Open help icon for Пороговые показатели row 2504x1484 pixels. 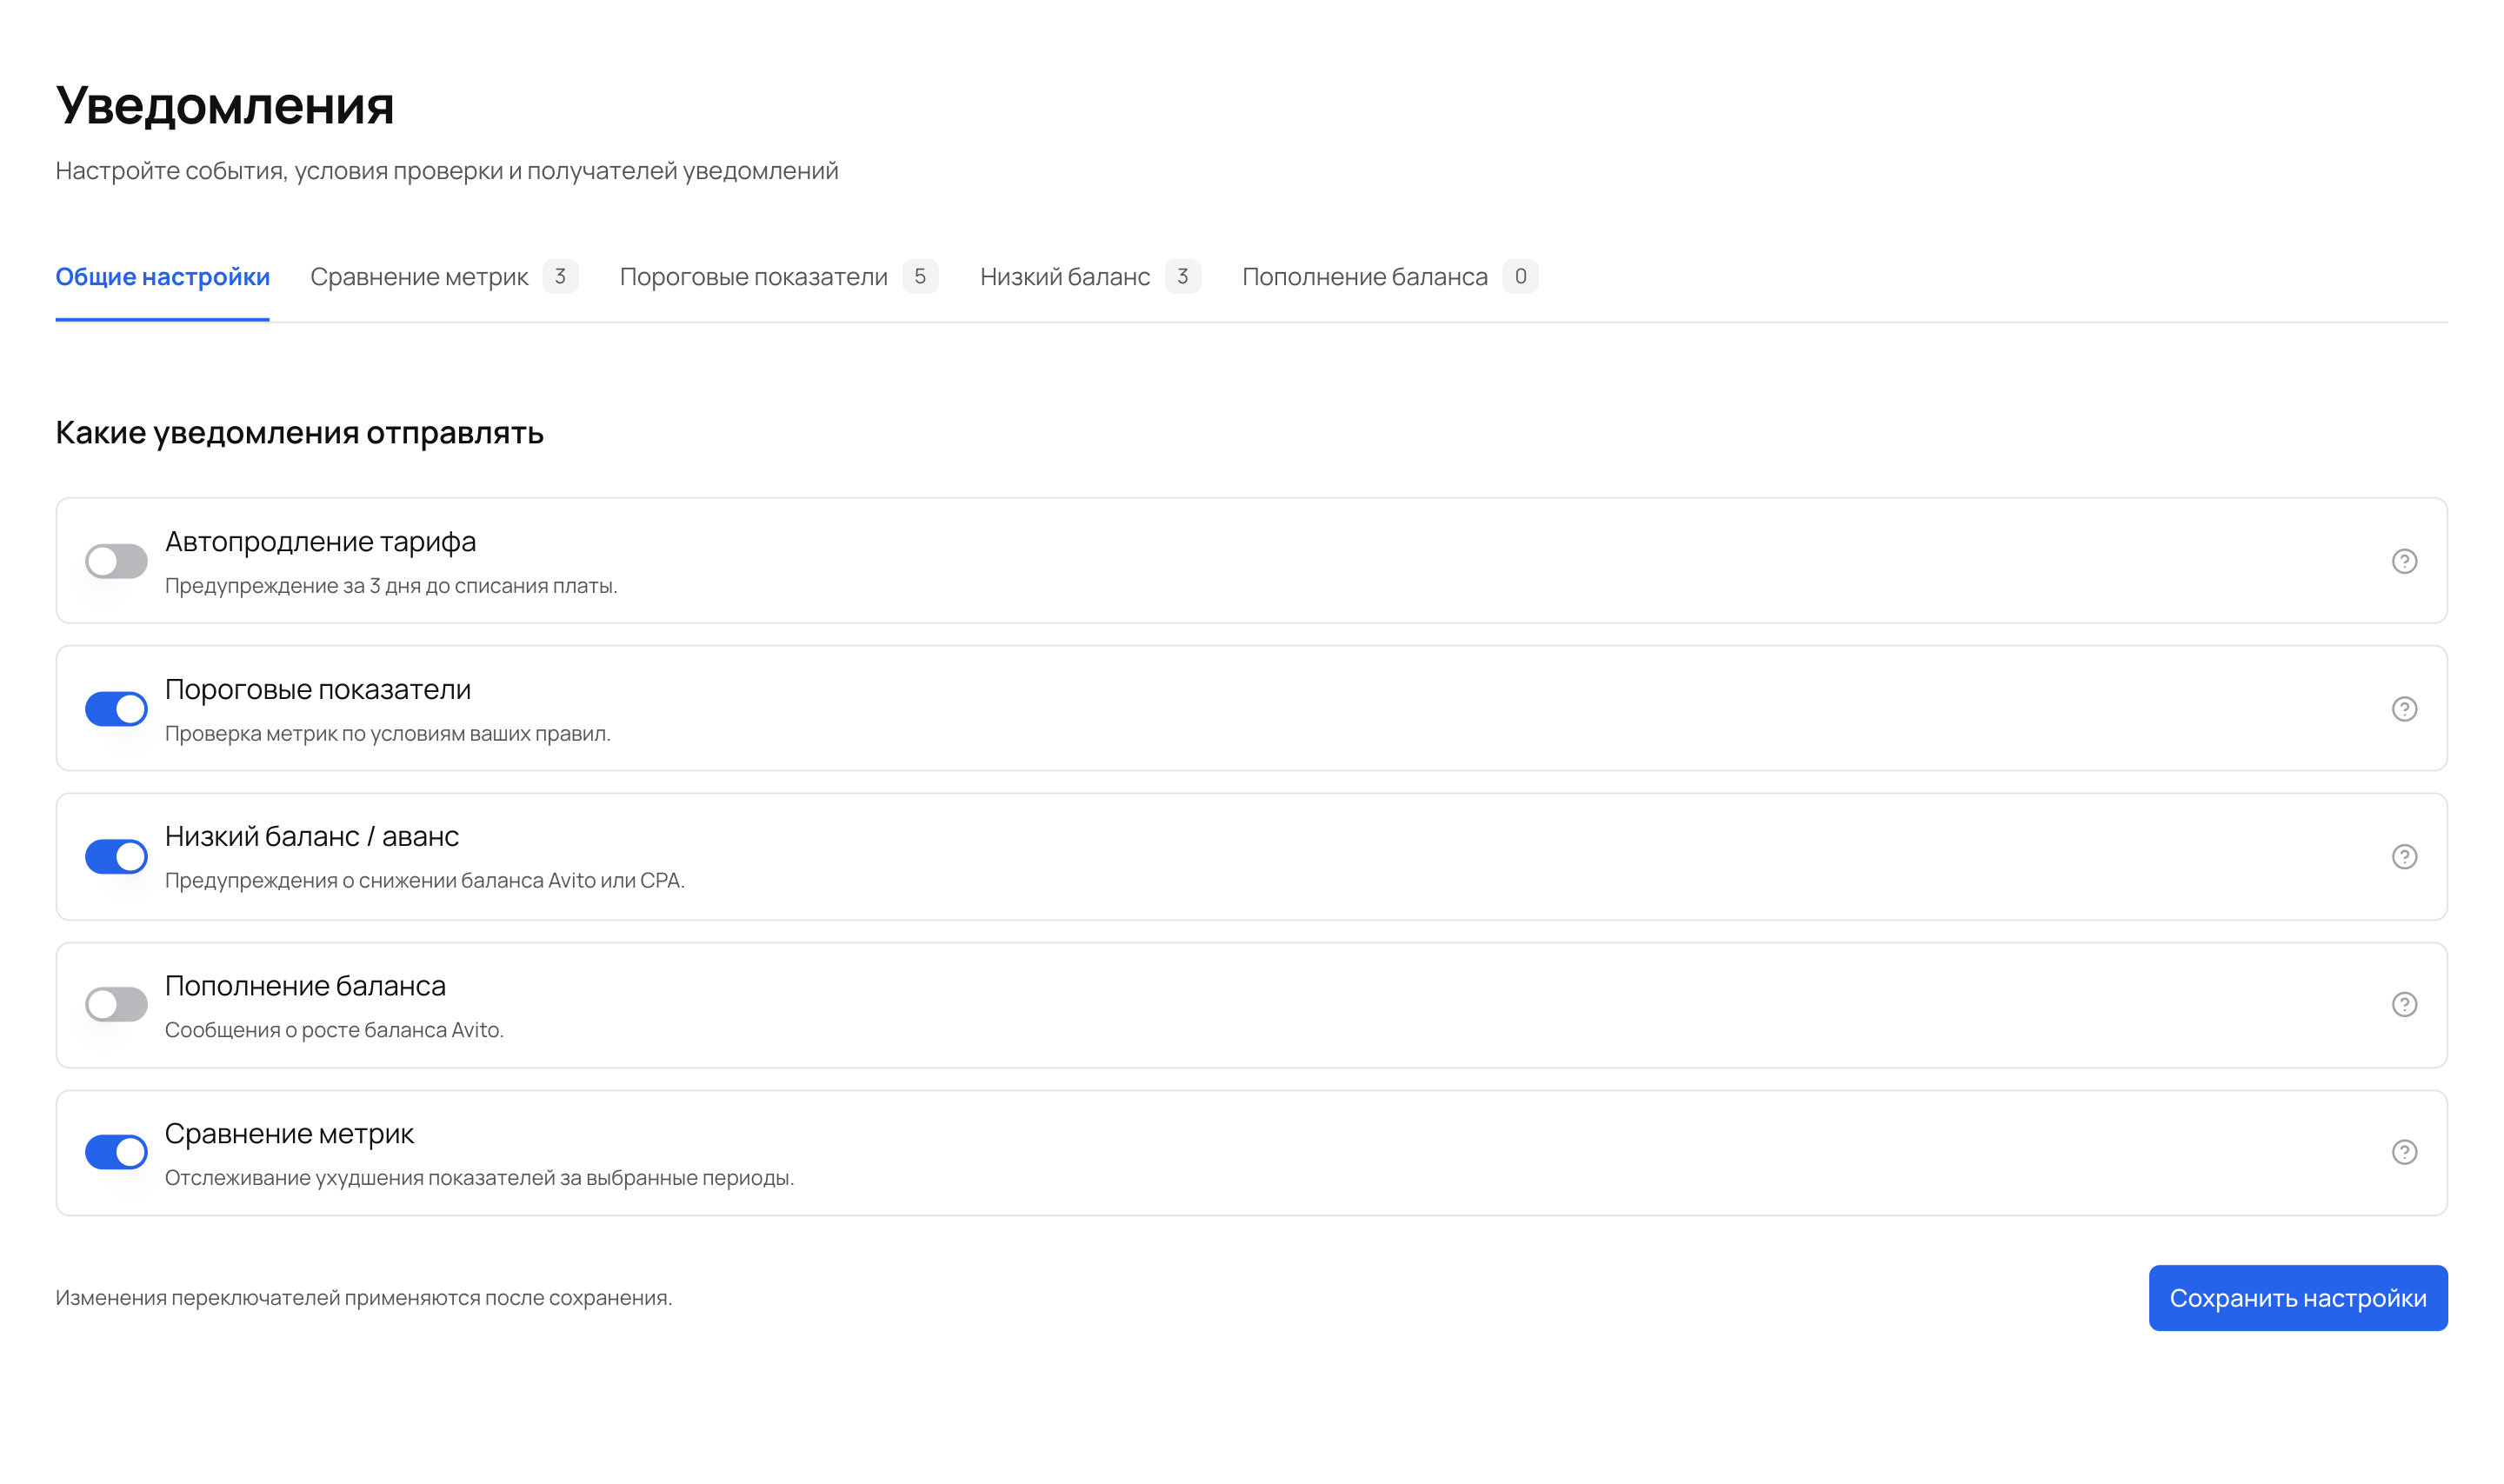point(2404,709)
